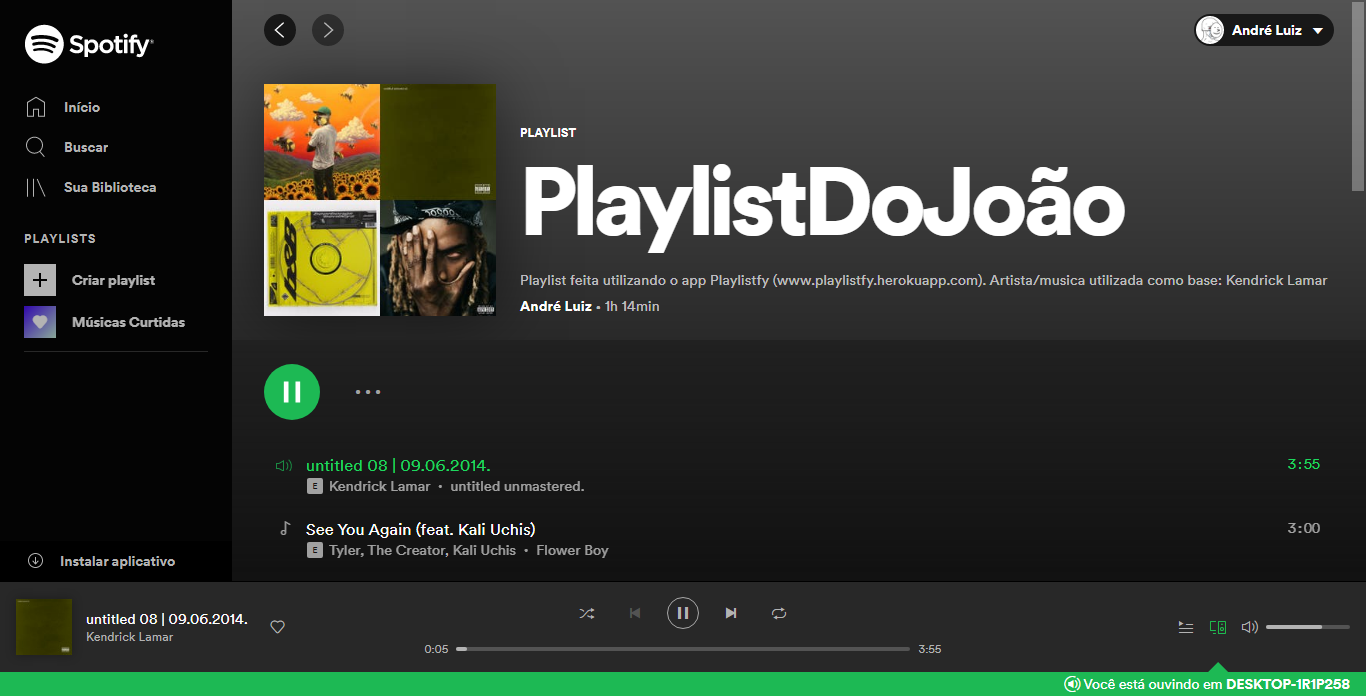The height and width of the screenshot is (696, 1366).
Task: Click the song progress bar
Action: [683, 649]
